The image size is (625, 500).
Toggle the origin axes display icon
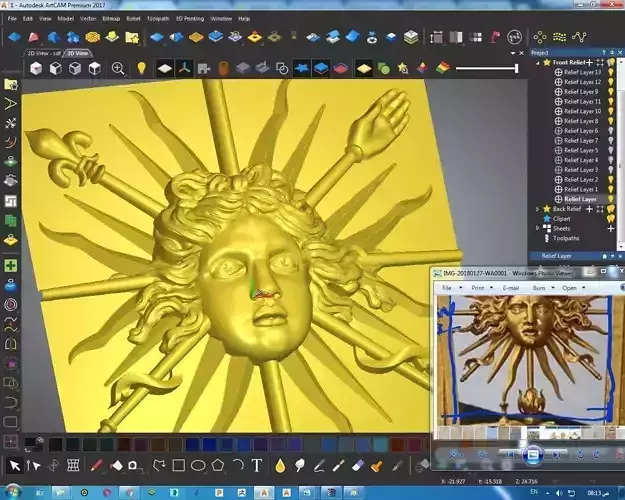pos(184,69)
